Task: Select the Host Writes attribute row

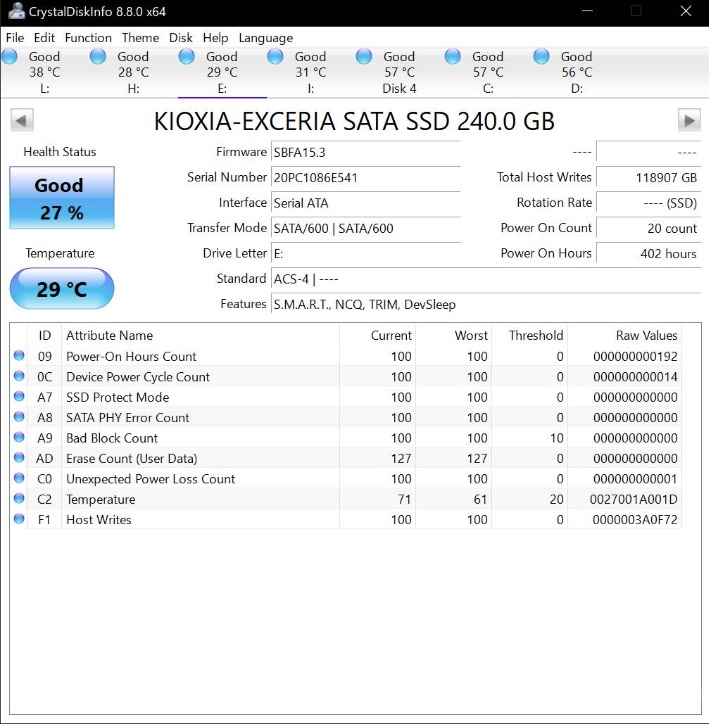Action: (98, 520)
